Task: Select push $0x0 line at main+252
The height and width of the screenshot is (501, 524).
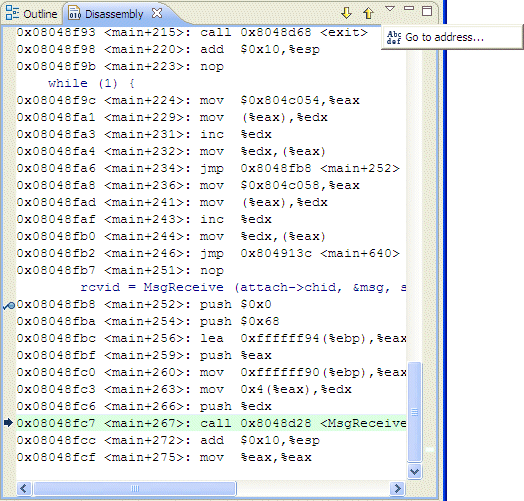Action: pos(144,304)
